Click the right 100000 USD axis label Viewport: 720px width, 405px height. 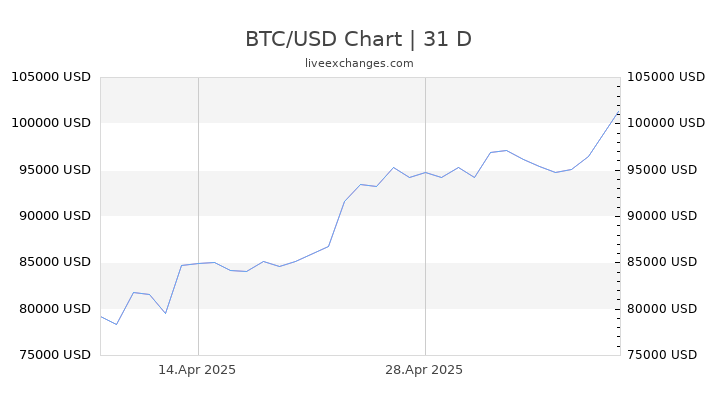(666, 123)
